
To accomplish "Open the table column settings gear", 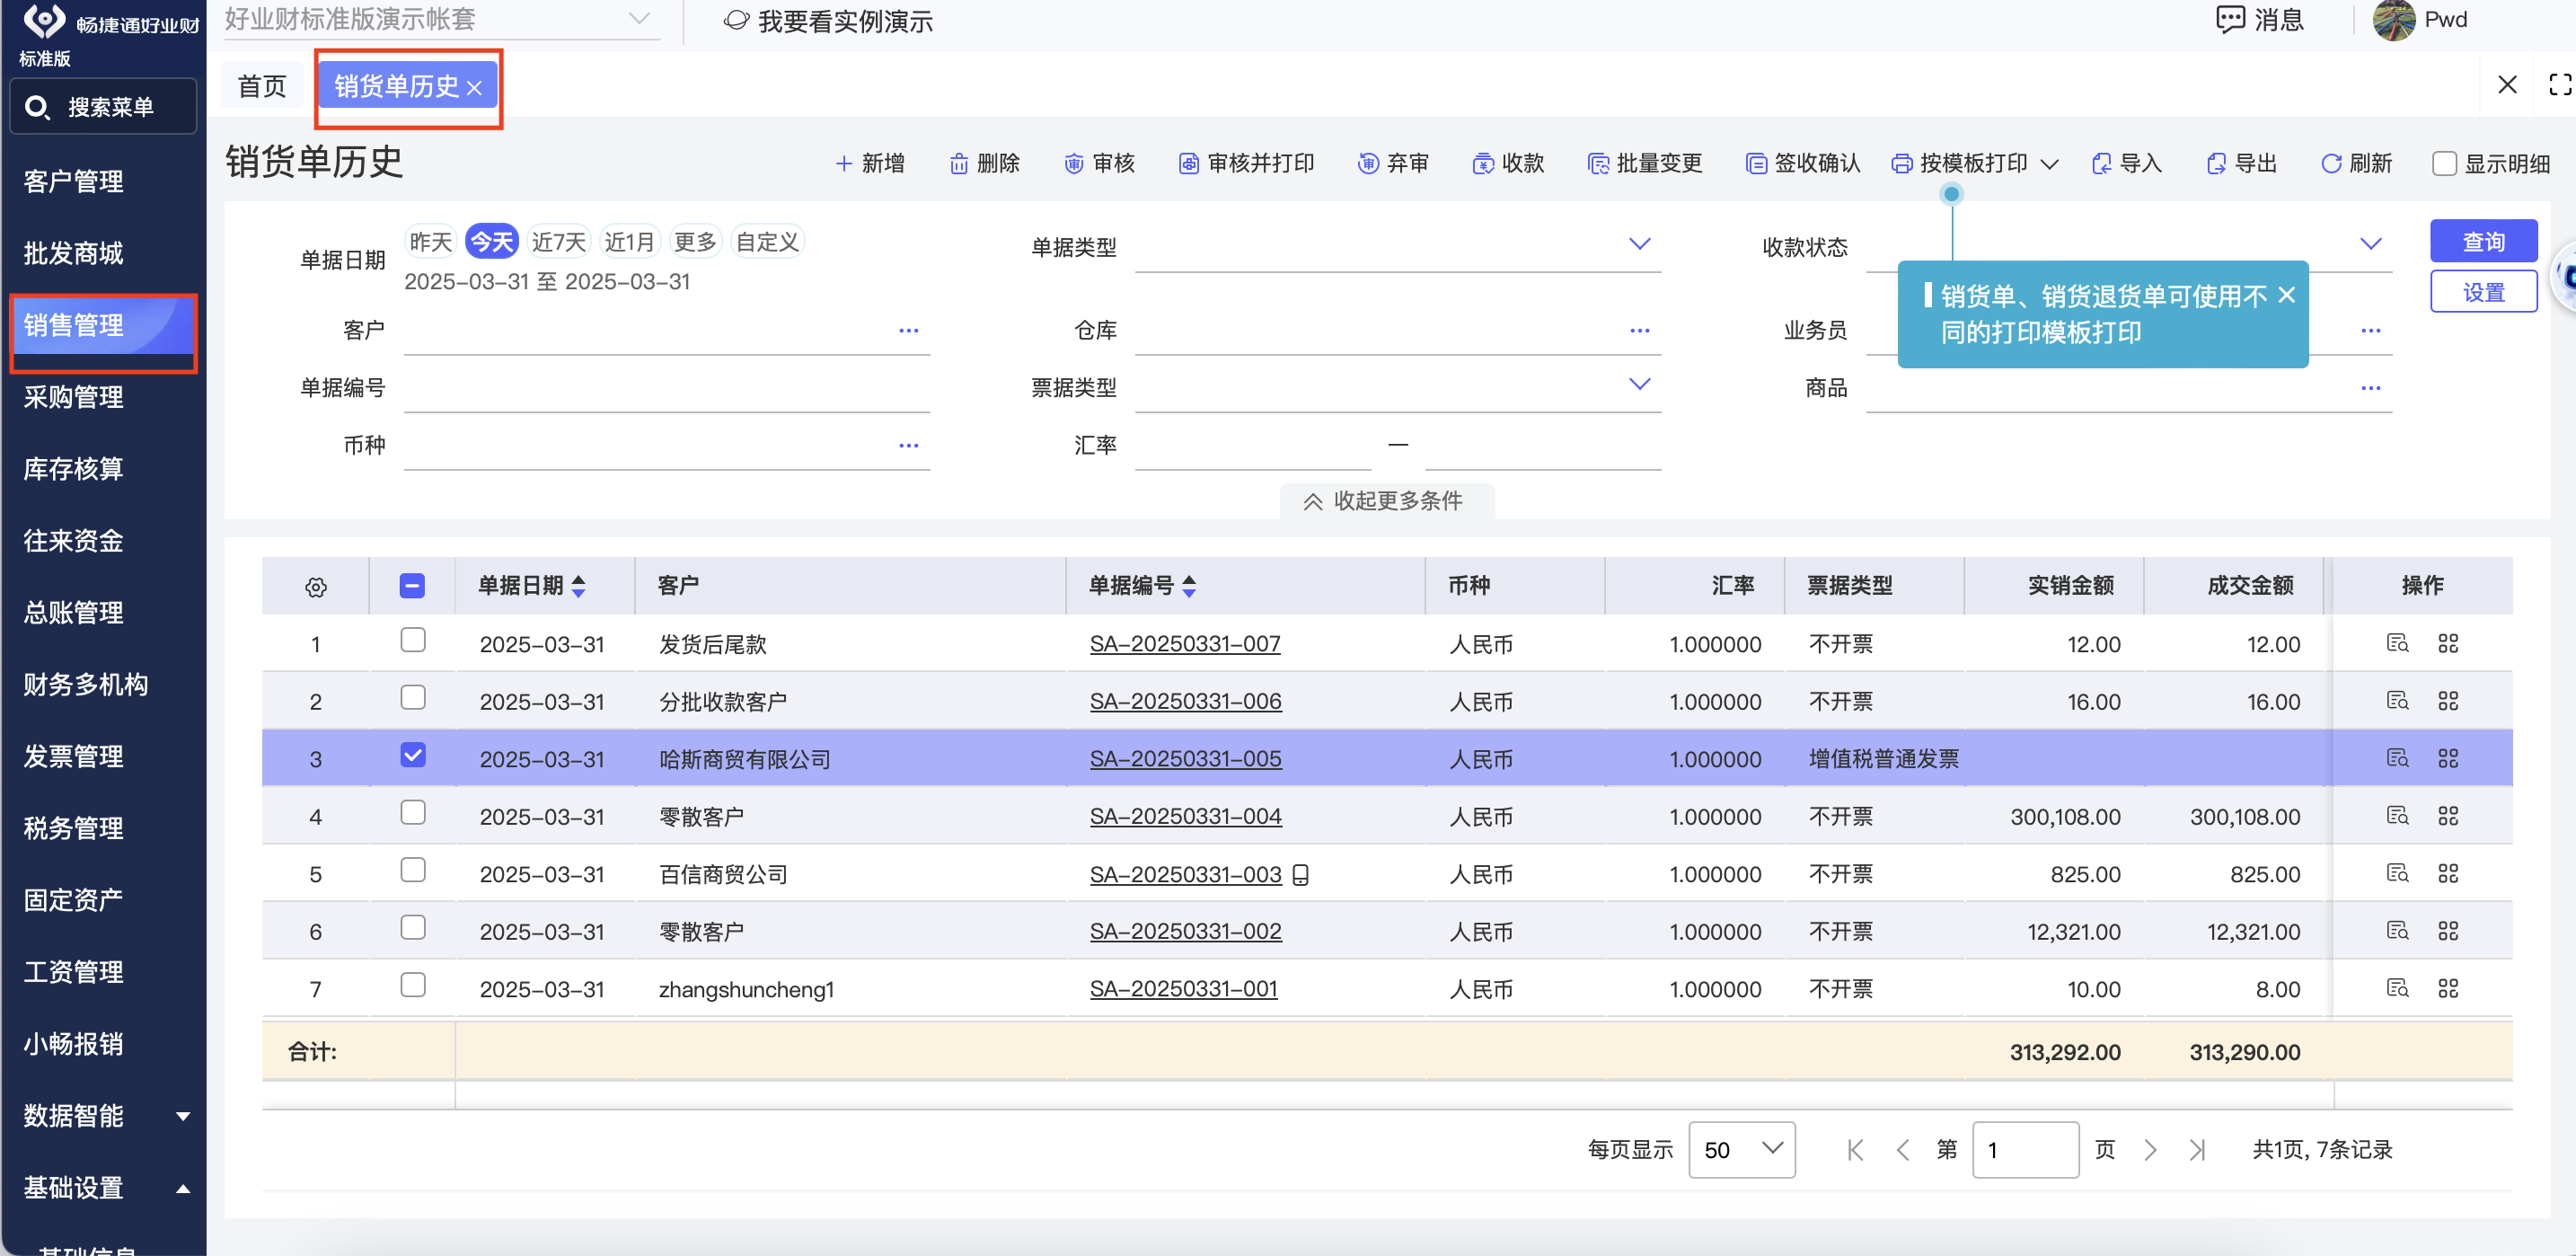I will tap(316, 587).
